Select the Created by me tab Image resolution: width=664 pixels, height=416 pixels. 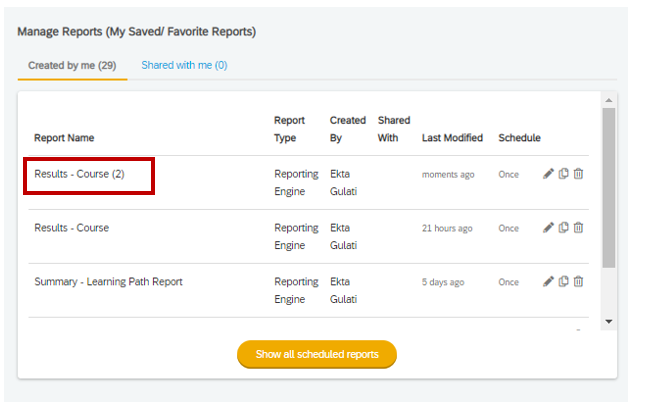[72, 65]
